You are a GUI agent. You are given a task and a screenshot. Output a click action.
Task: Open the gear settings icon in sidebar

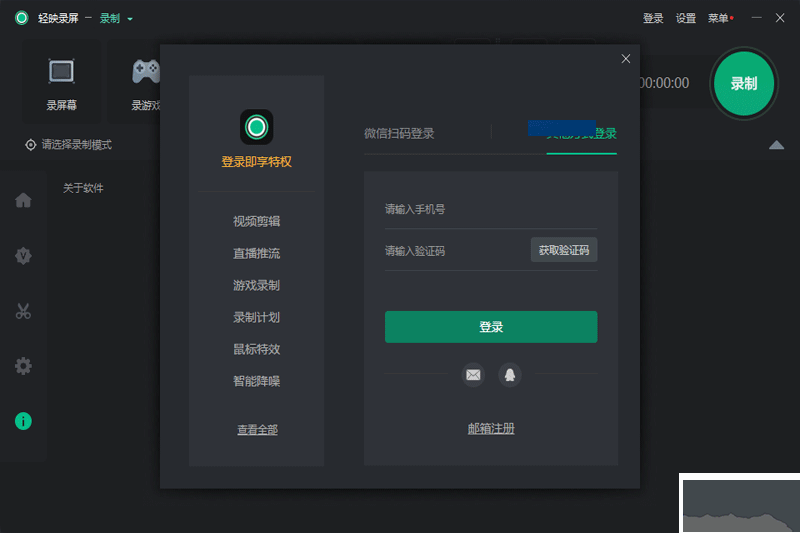[x=23, y=366]
